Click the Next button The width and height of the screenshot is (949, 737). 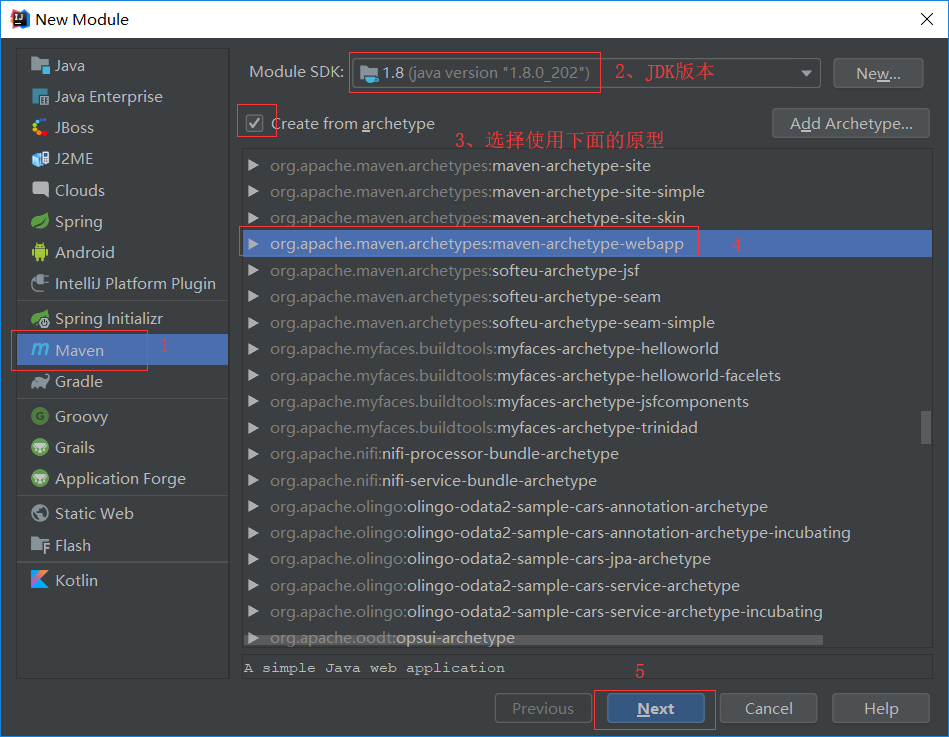coord(655,709)
